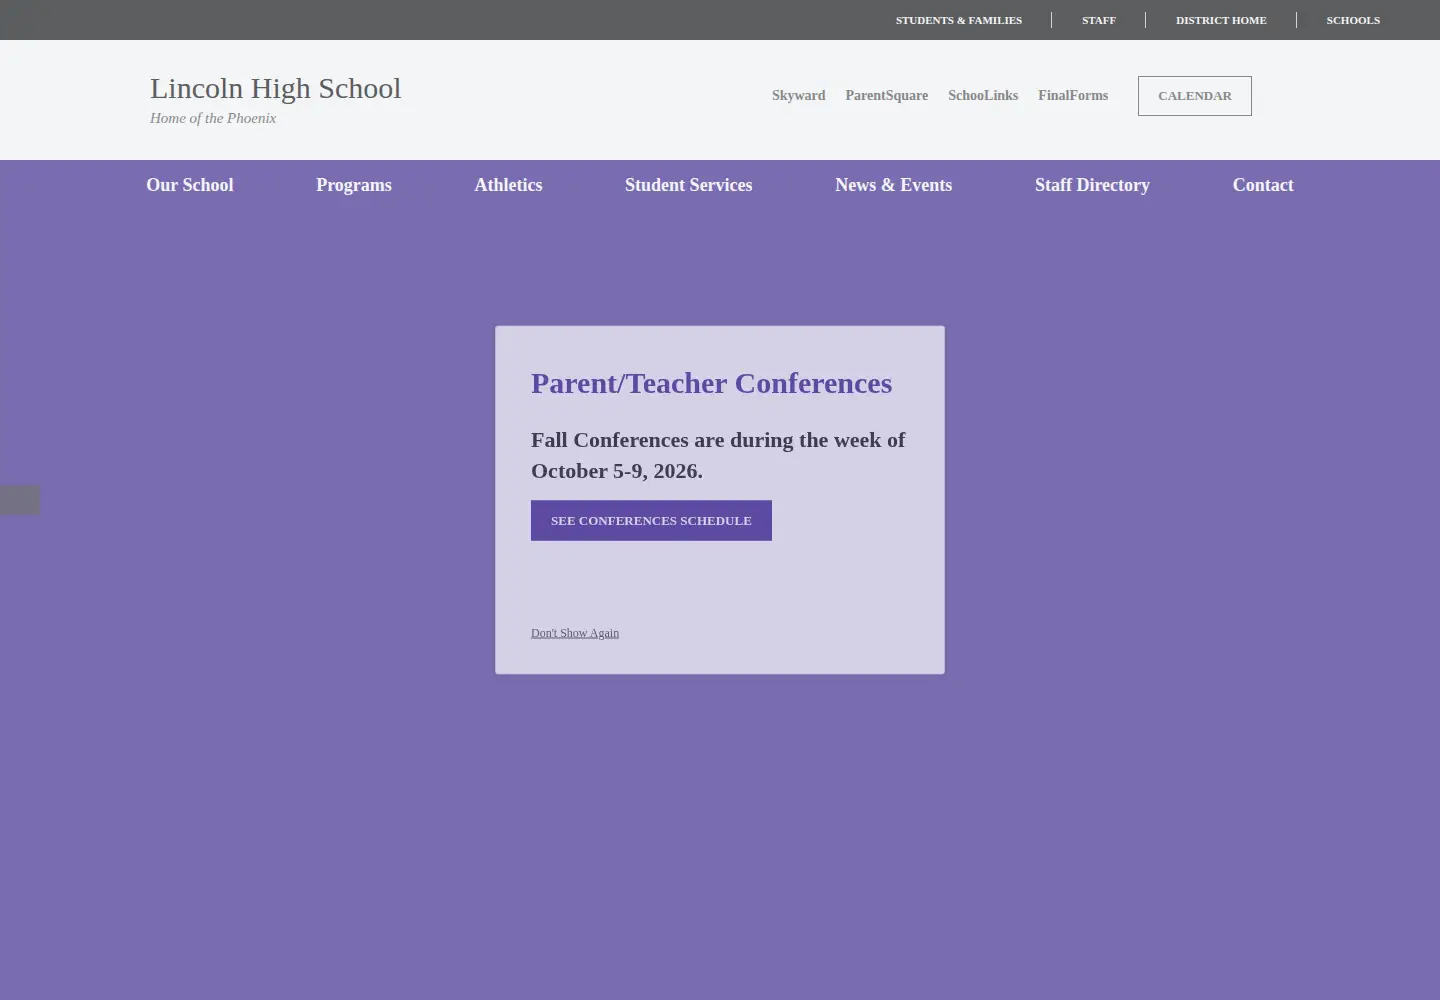
Task: Open the Contact menu item
Action: 1263,185
